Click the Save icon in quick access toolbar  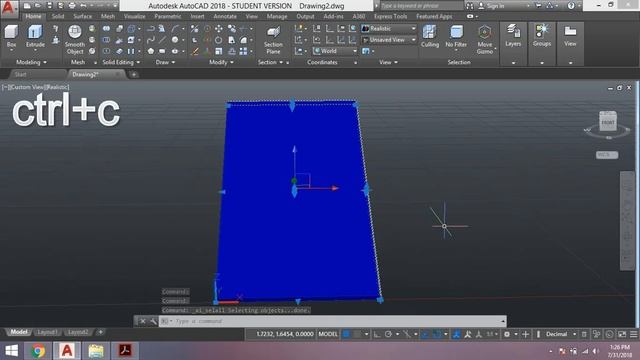tap(49, 6)
